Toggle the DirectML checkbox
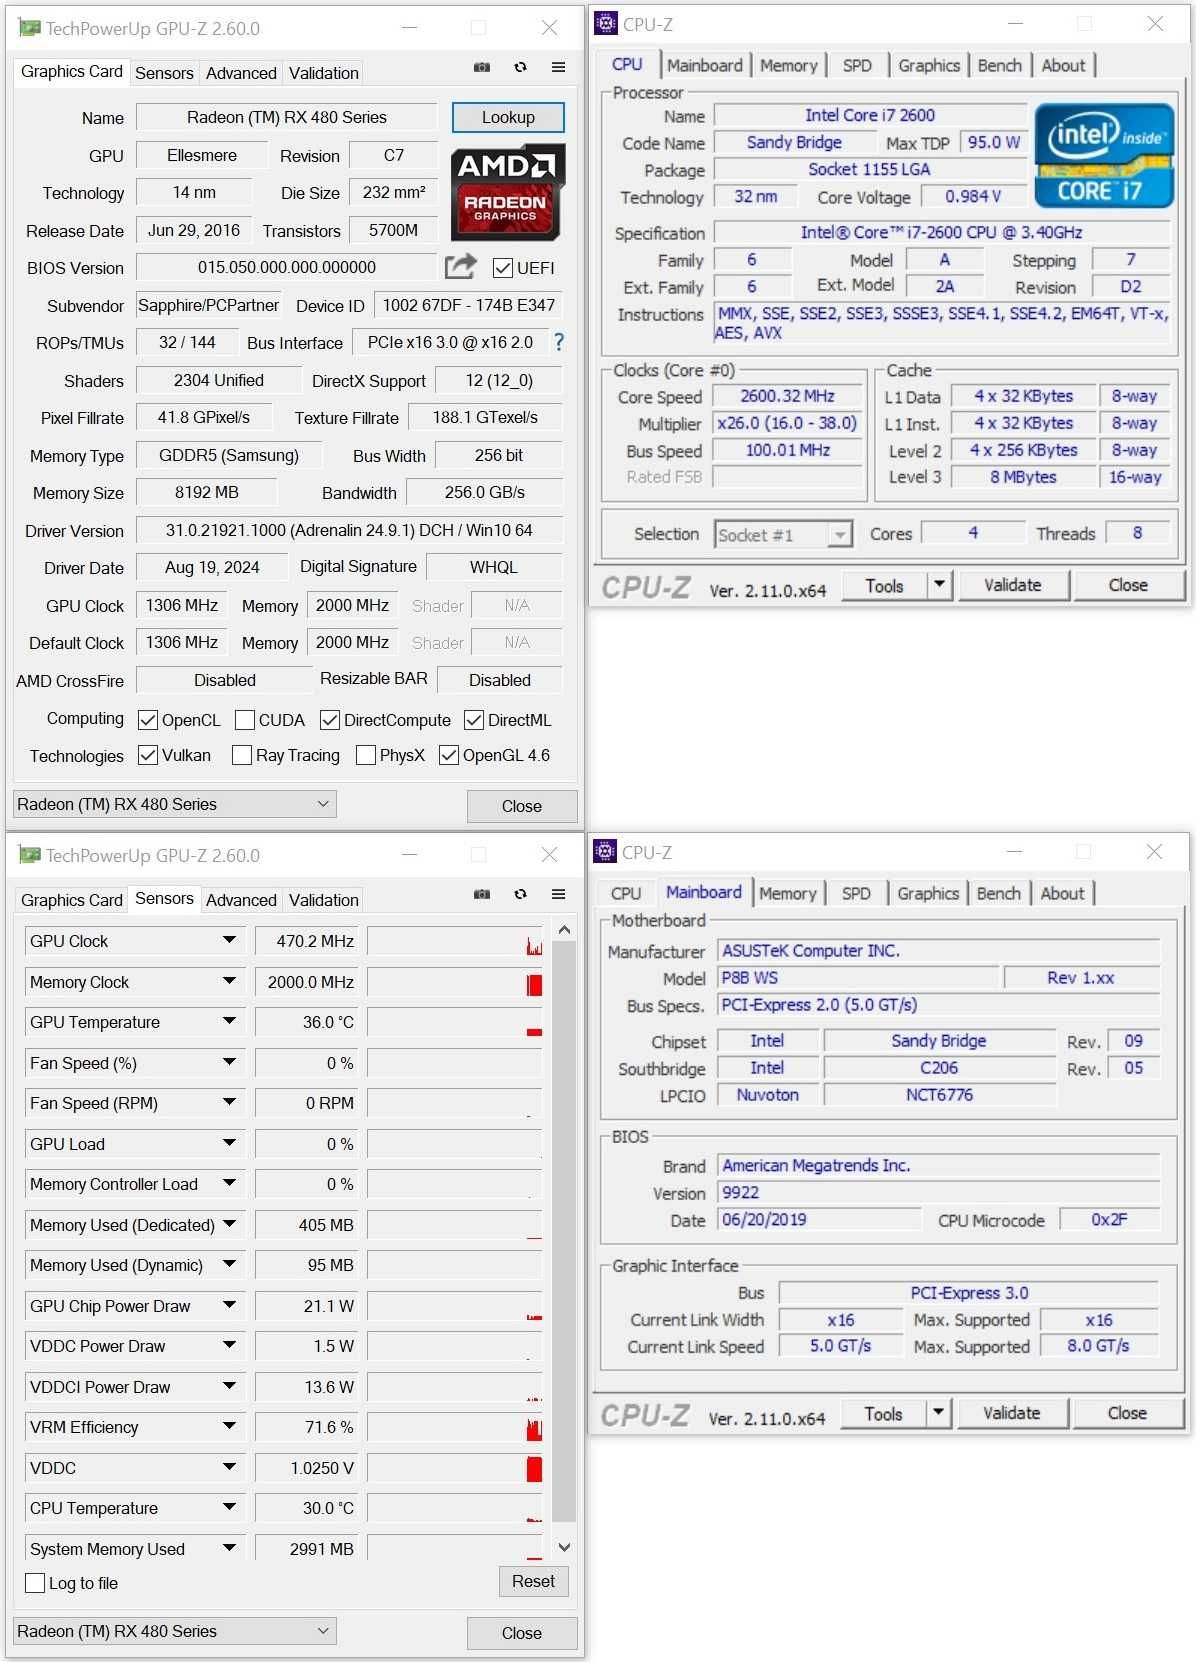Image resolution: width=1196 pixels, height=1662 pixels. point(474,720)
